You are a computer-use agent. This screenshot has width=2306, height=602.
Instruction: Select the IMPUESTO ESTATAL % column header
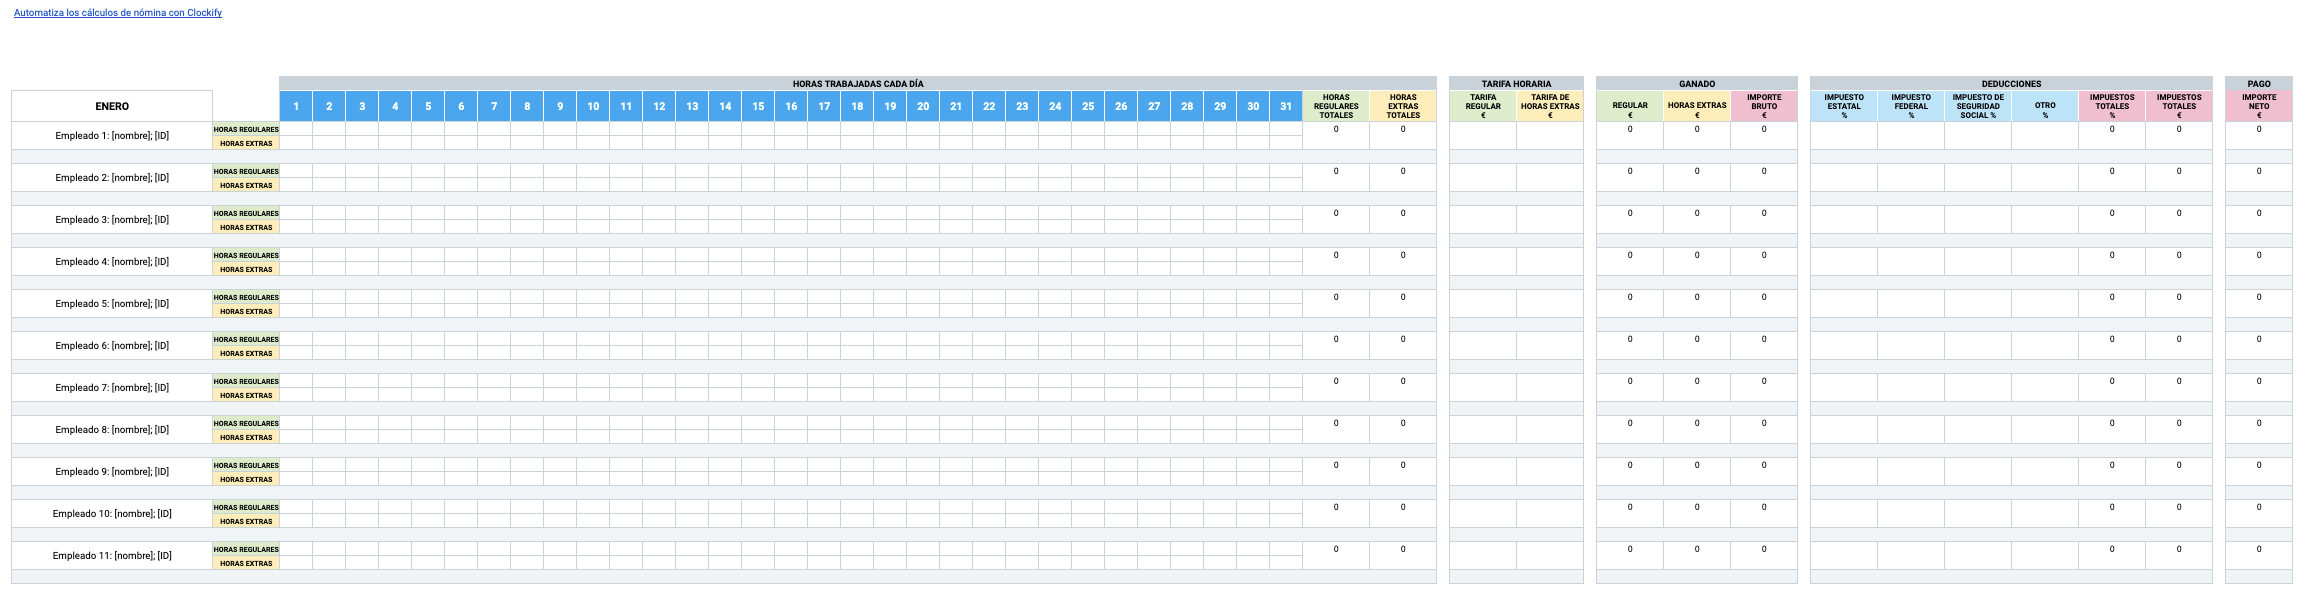[1844, 106]
